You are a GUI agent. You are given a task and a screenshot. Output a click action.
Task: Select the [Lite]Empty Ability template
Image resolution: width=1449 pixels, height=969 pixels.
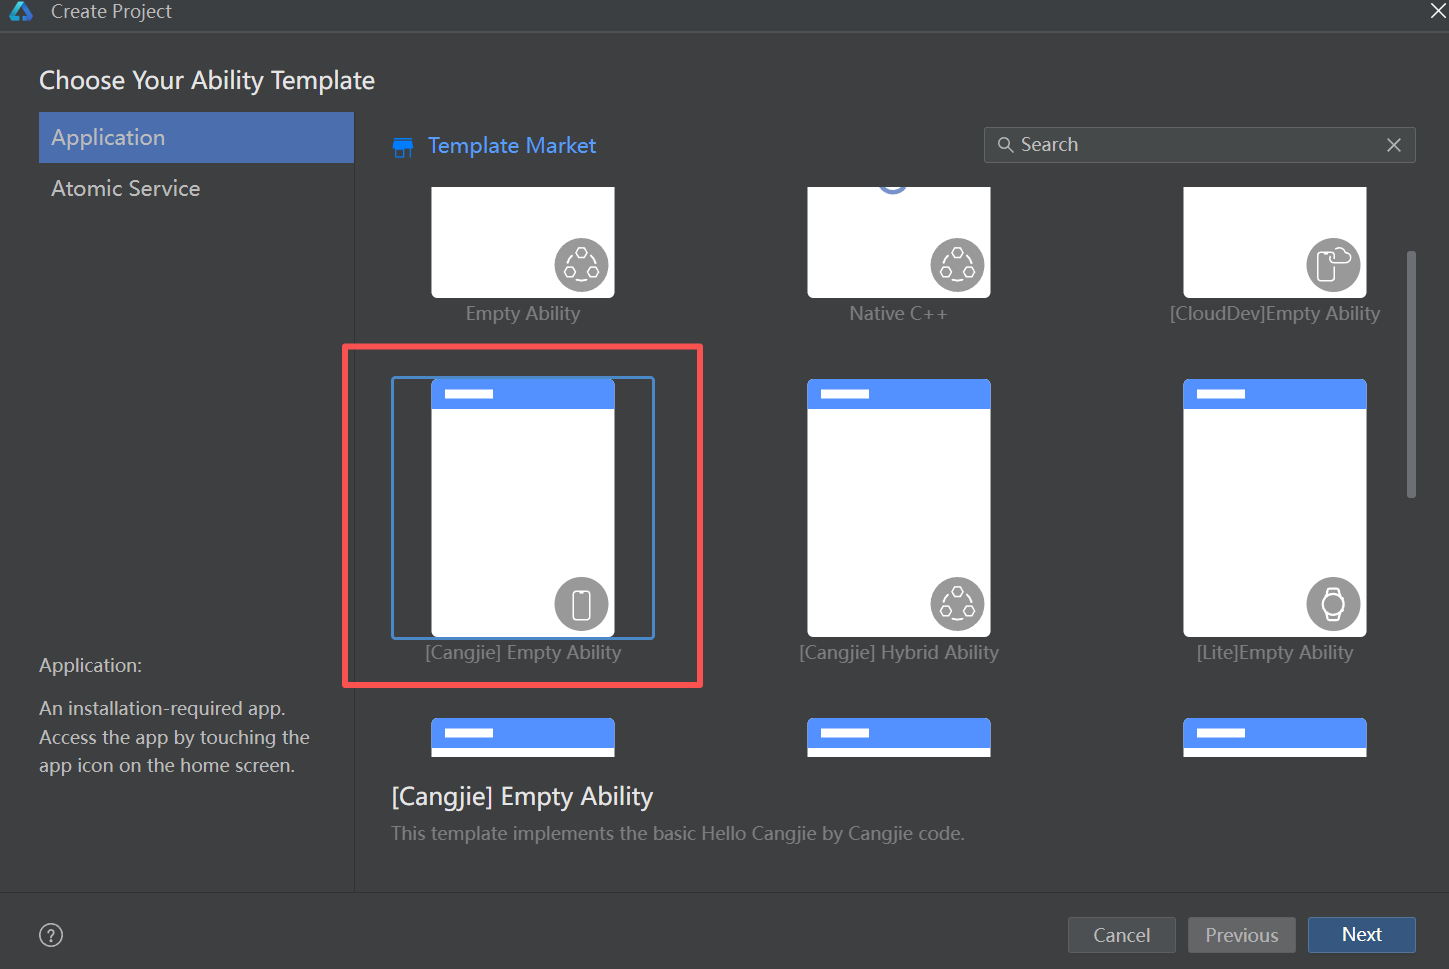(x=1275, y=507)
